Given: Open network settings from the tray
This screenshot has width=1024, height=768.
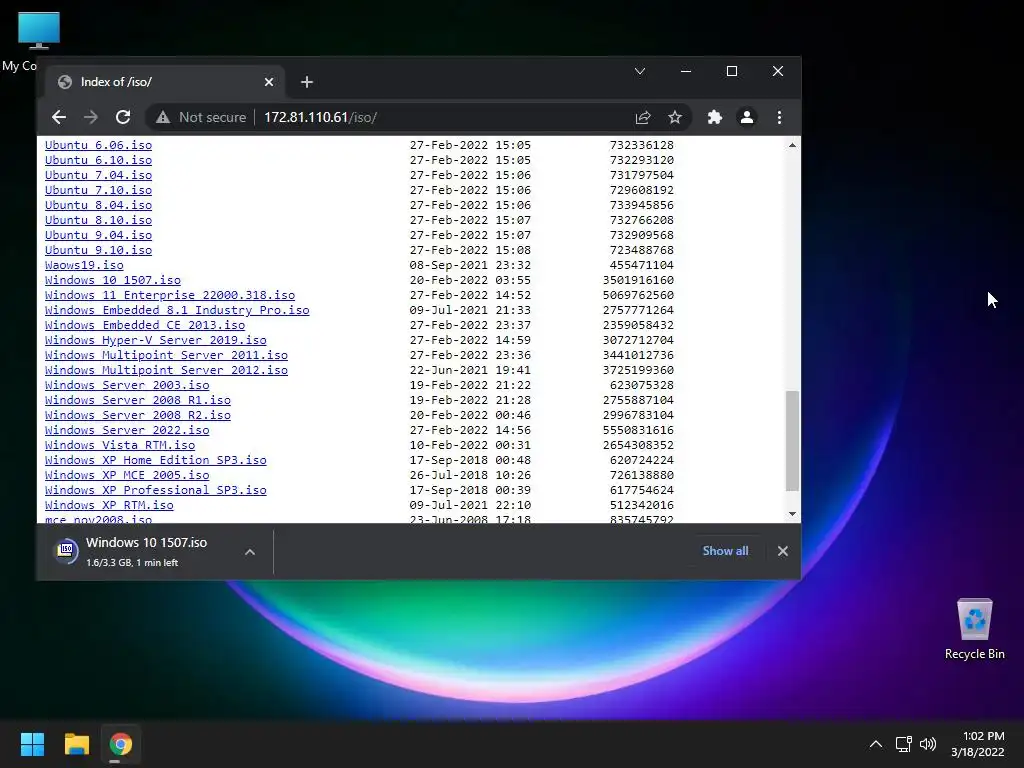Looking at the screenshot, I should 903,744.
